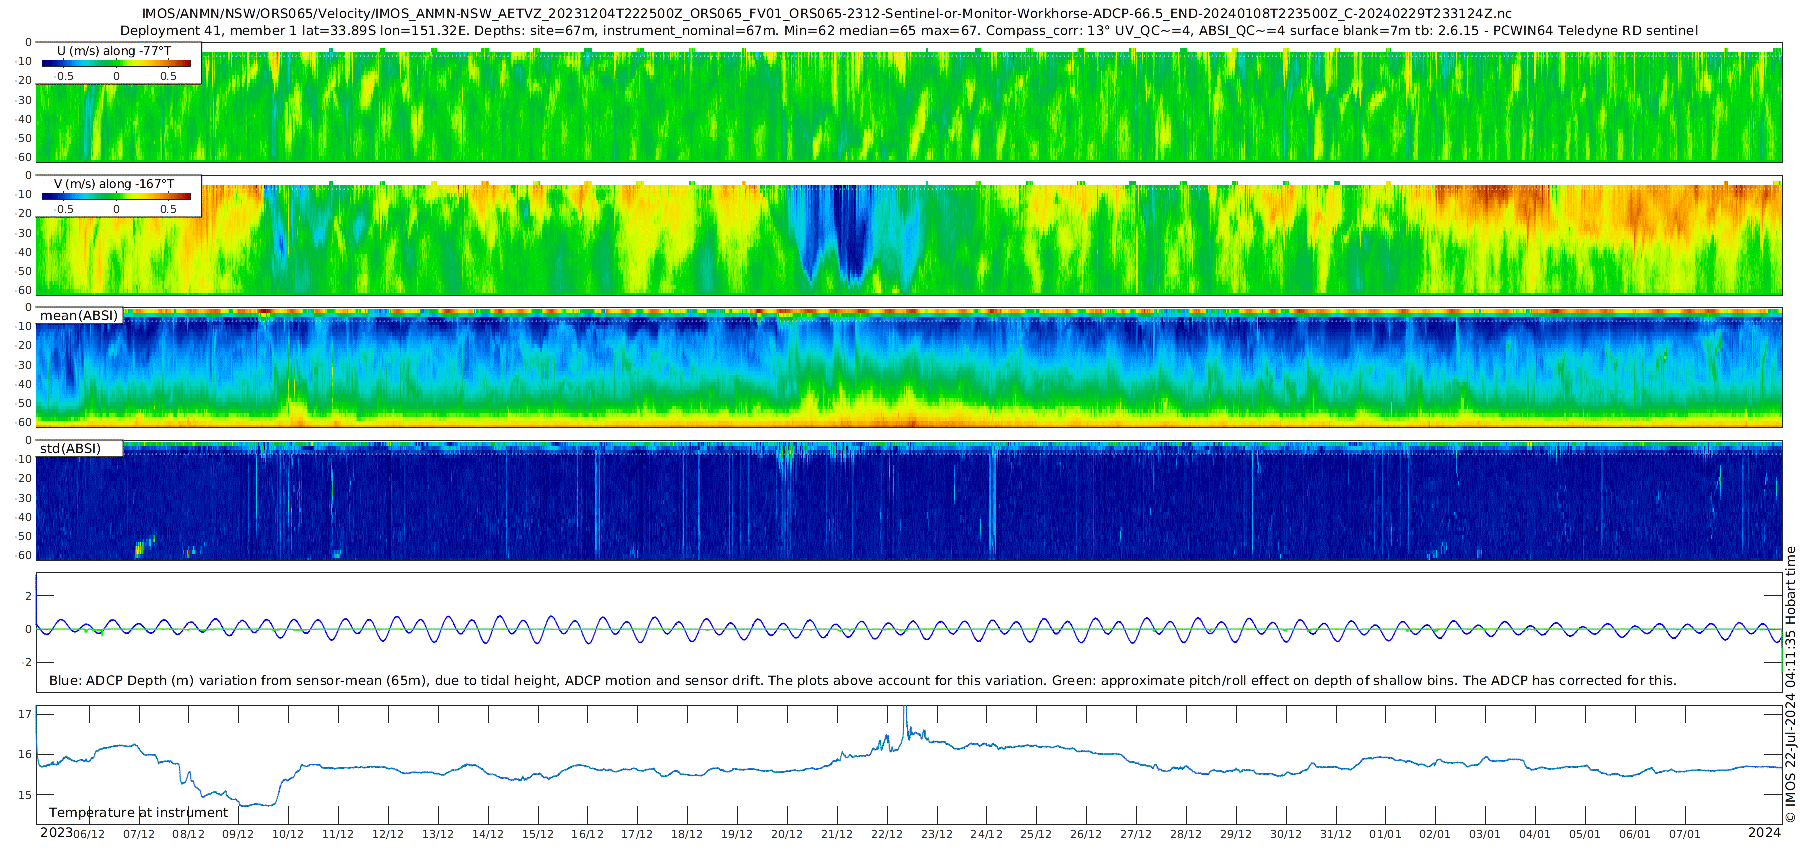This screenshot has width=1800, height=850.
Task: Click the 07/01 date tick label
Action: (1685, 834)
